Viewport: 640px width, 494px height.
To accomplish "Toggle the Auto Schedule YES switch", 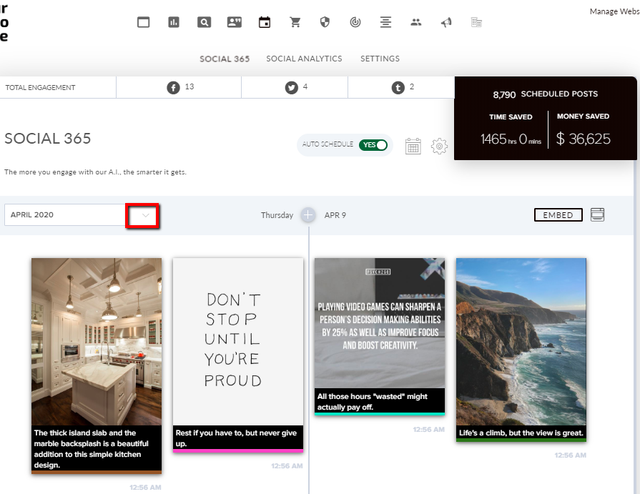I will coord(373,145).
